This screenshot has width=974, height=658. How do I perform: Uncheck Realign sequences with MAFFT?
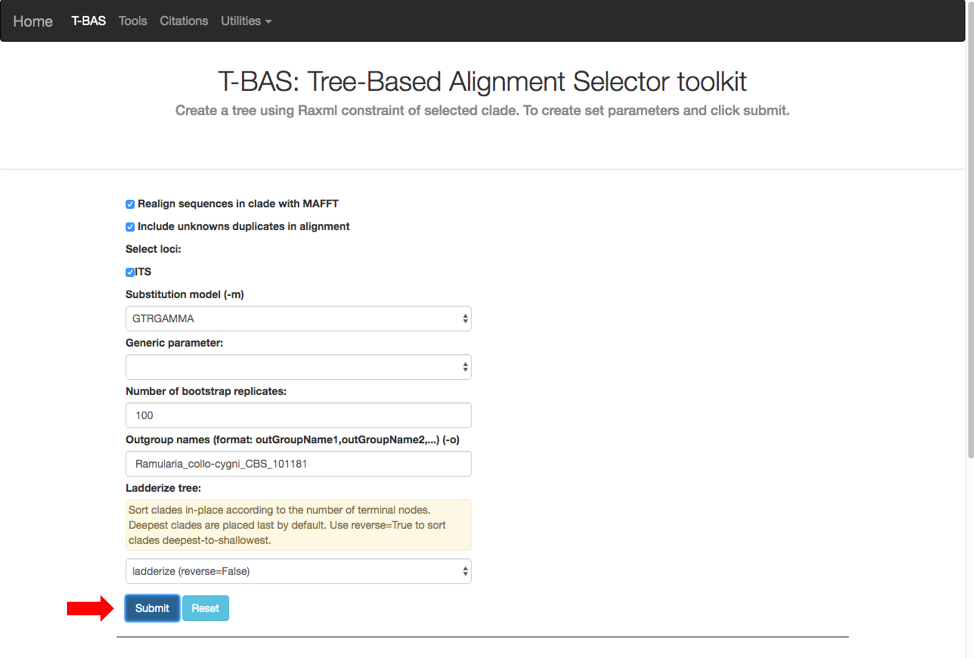click(130, 204)
